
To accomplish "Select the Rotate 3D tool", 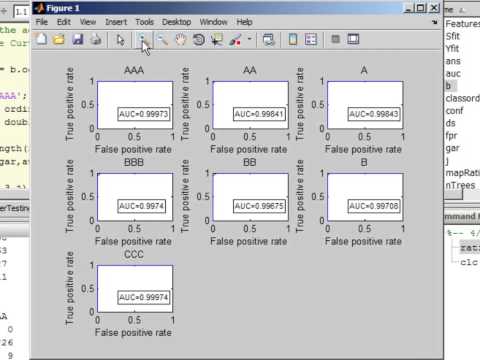I will coord(199,39).
